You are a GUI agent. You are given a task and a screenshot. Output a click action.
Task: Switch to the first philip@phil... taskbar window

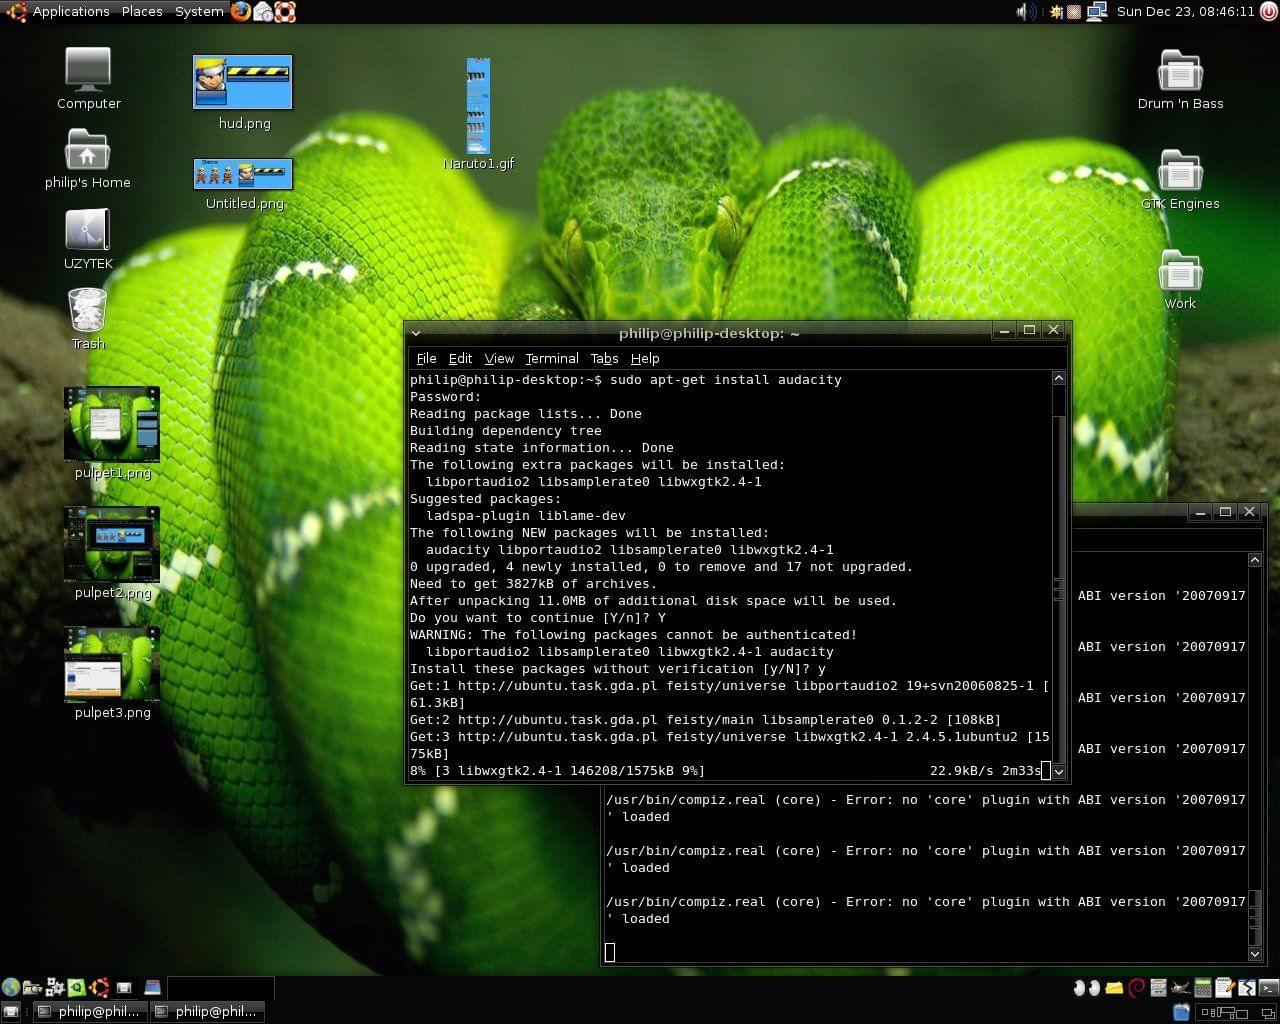89,1012
